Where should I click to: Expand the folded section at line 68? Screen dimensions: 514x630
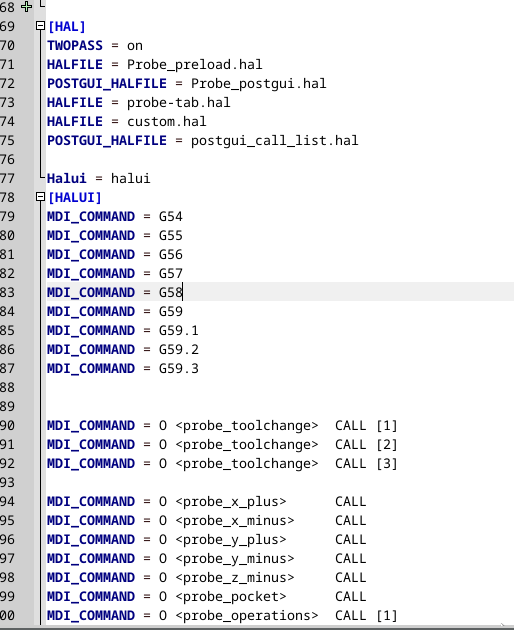(27, 7)
